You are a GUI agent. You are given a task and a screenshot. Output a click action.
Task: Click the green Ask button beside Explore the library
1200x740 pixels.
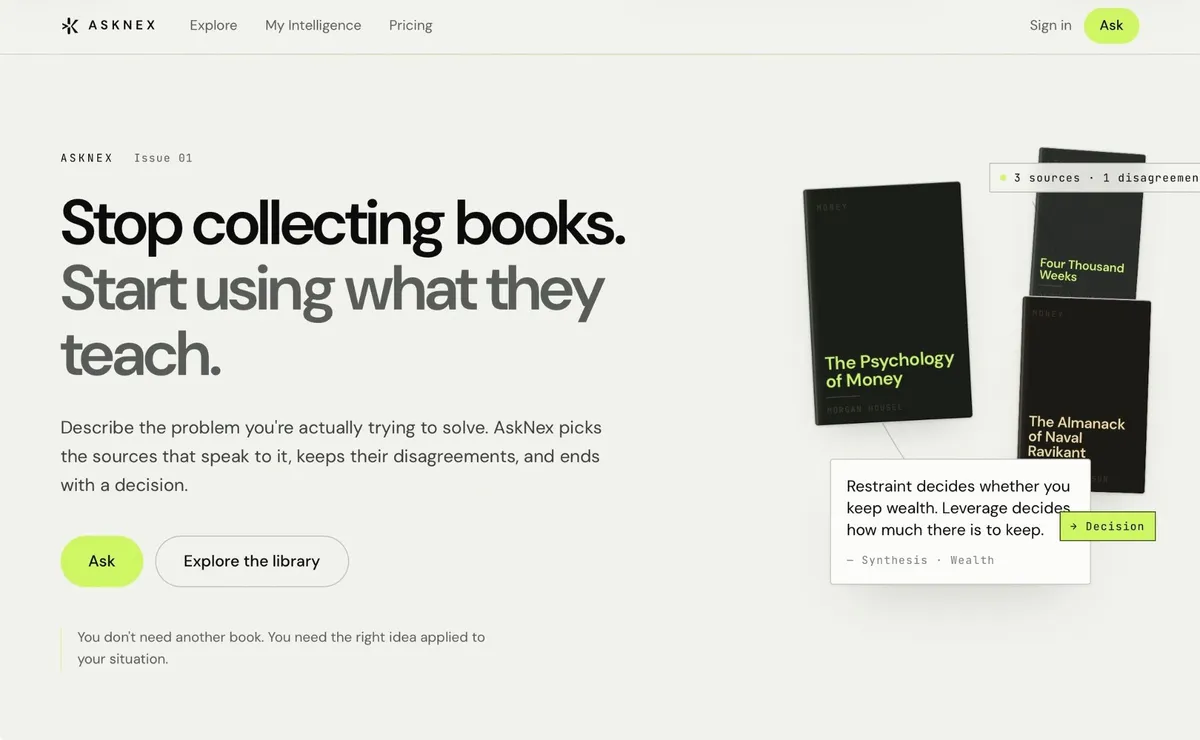(102, 561)
